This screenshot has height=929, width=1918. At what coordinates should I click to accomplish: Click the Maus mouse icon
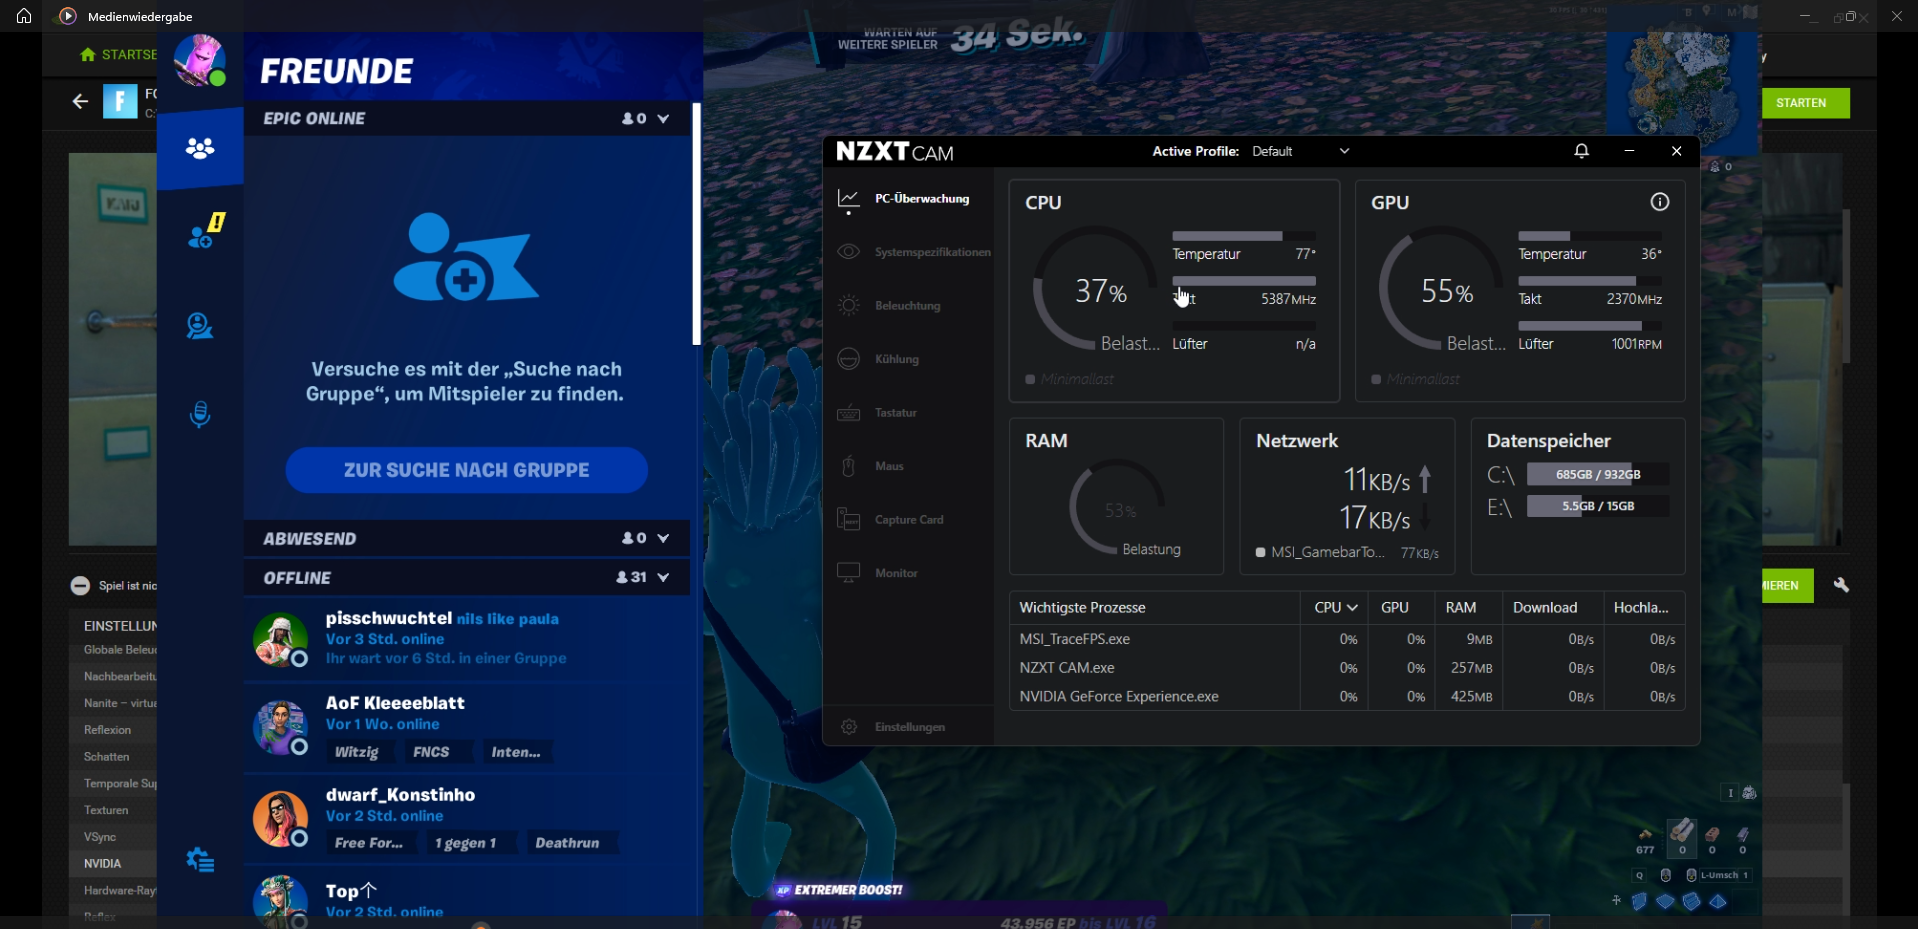click(x=848, y=466)
